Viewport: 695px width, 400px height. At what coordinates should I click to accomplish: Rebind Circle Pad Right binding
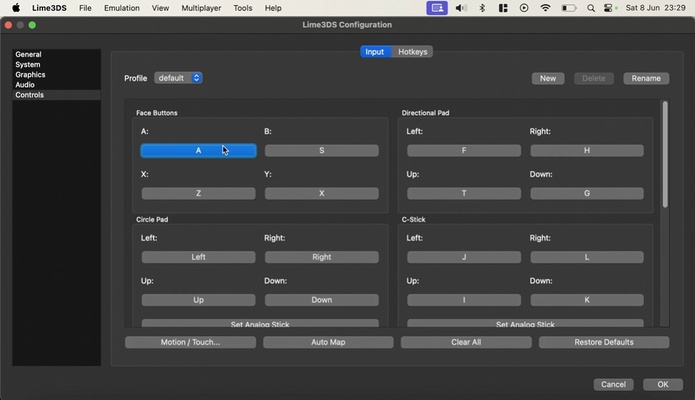point(322,257)
